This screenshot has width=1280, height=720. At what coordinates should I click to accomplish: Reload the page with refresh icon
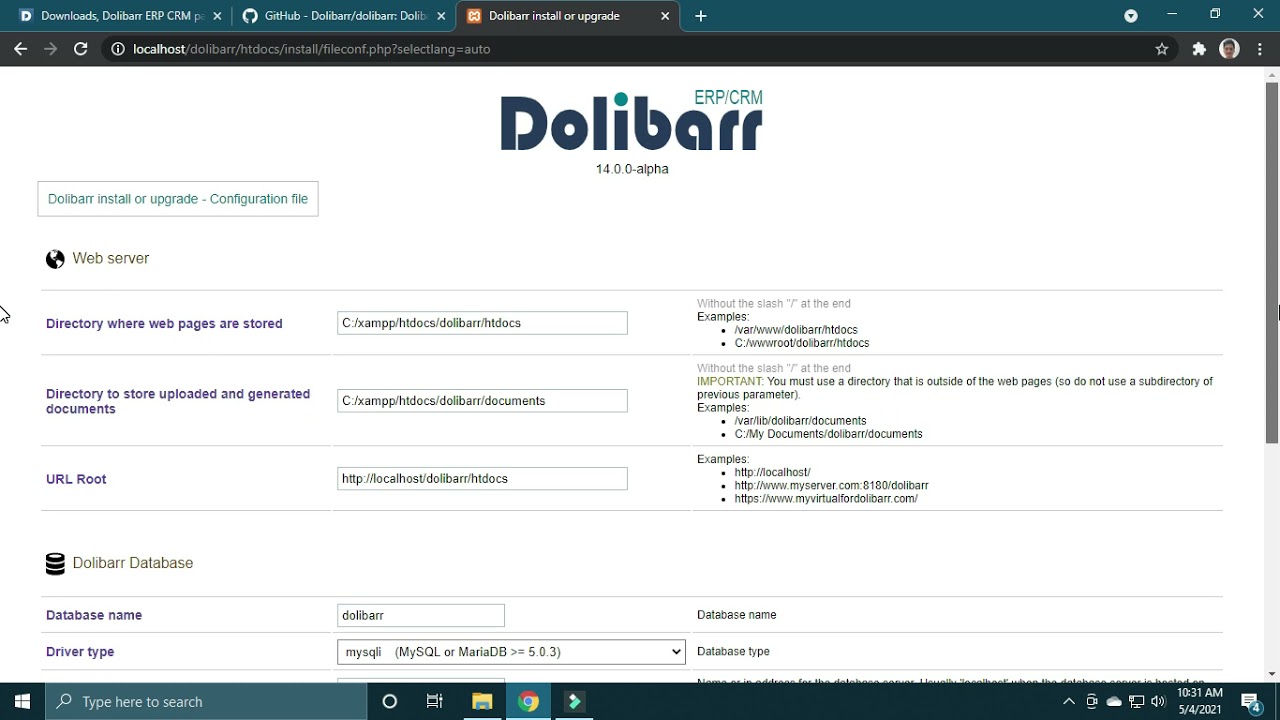click(81, 48)
